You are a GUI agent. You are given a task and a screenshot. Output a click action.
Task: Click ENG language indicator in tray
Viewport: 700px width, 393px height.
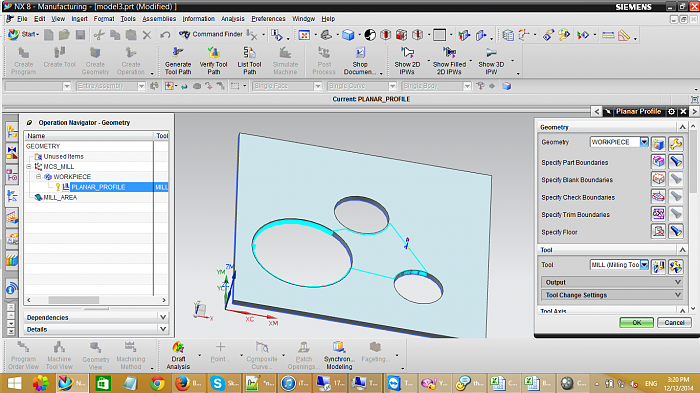point(651,384)
